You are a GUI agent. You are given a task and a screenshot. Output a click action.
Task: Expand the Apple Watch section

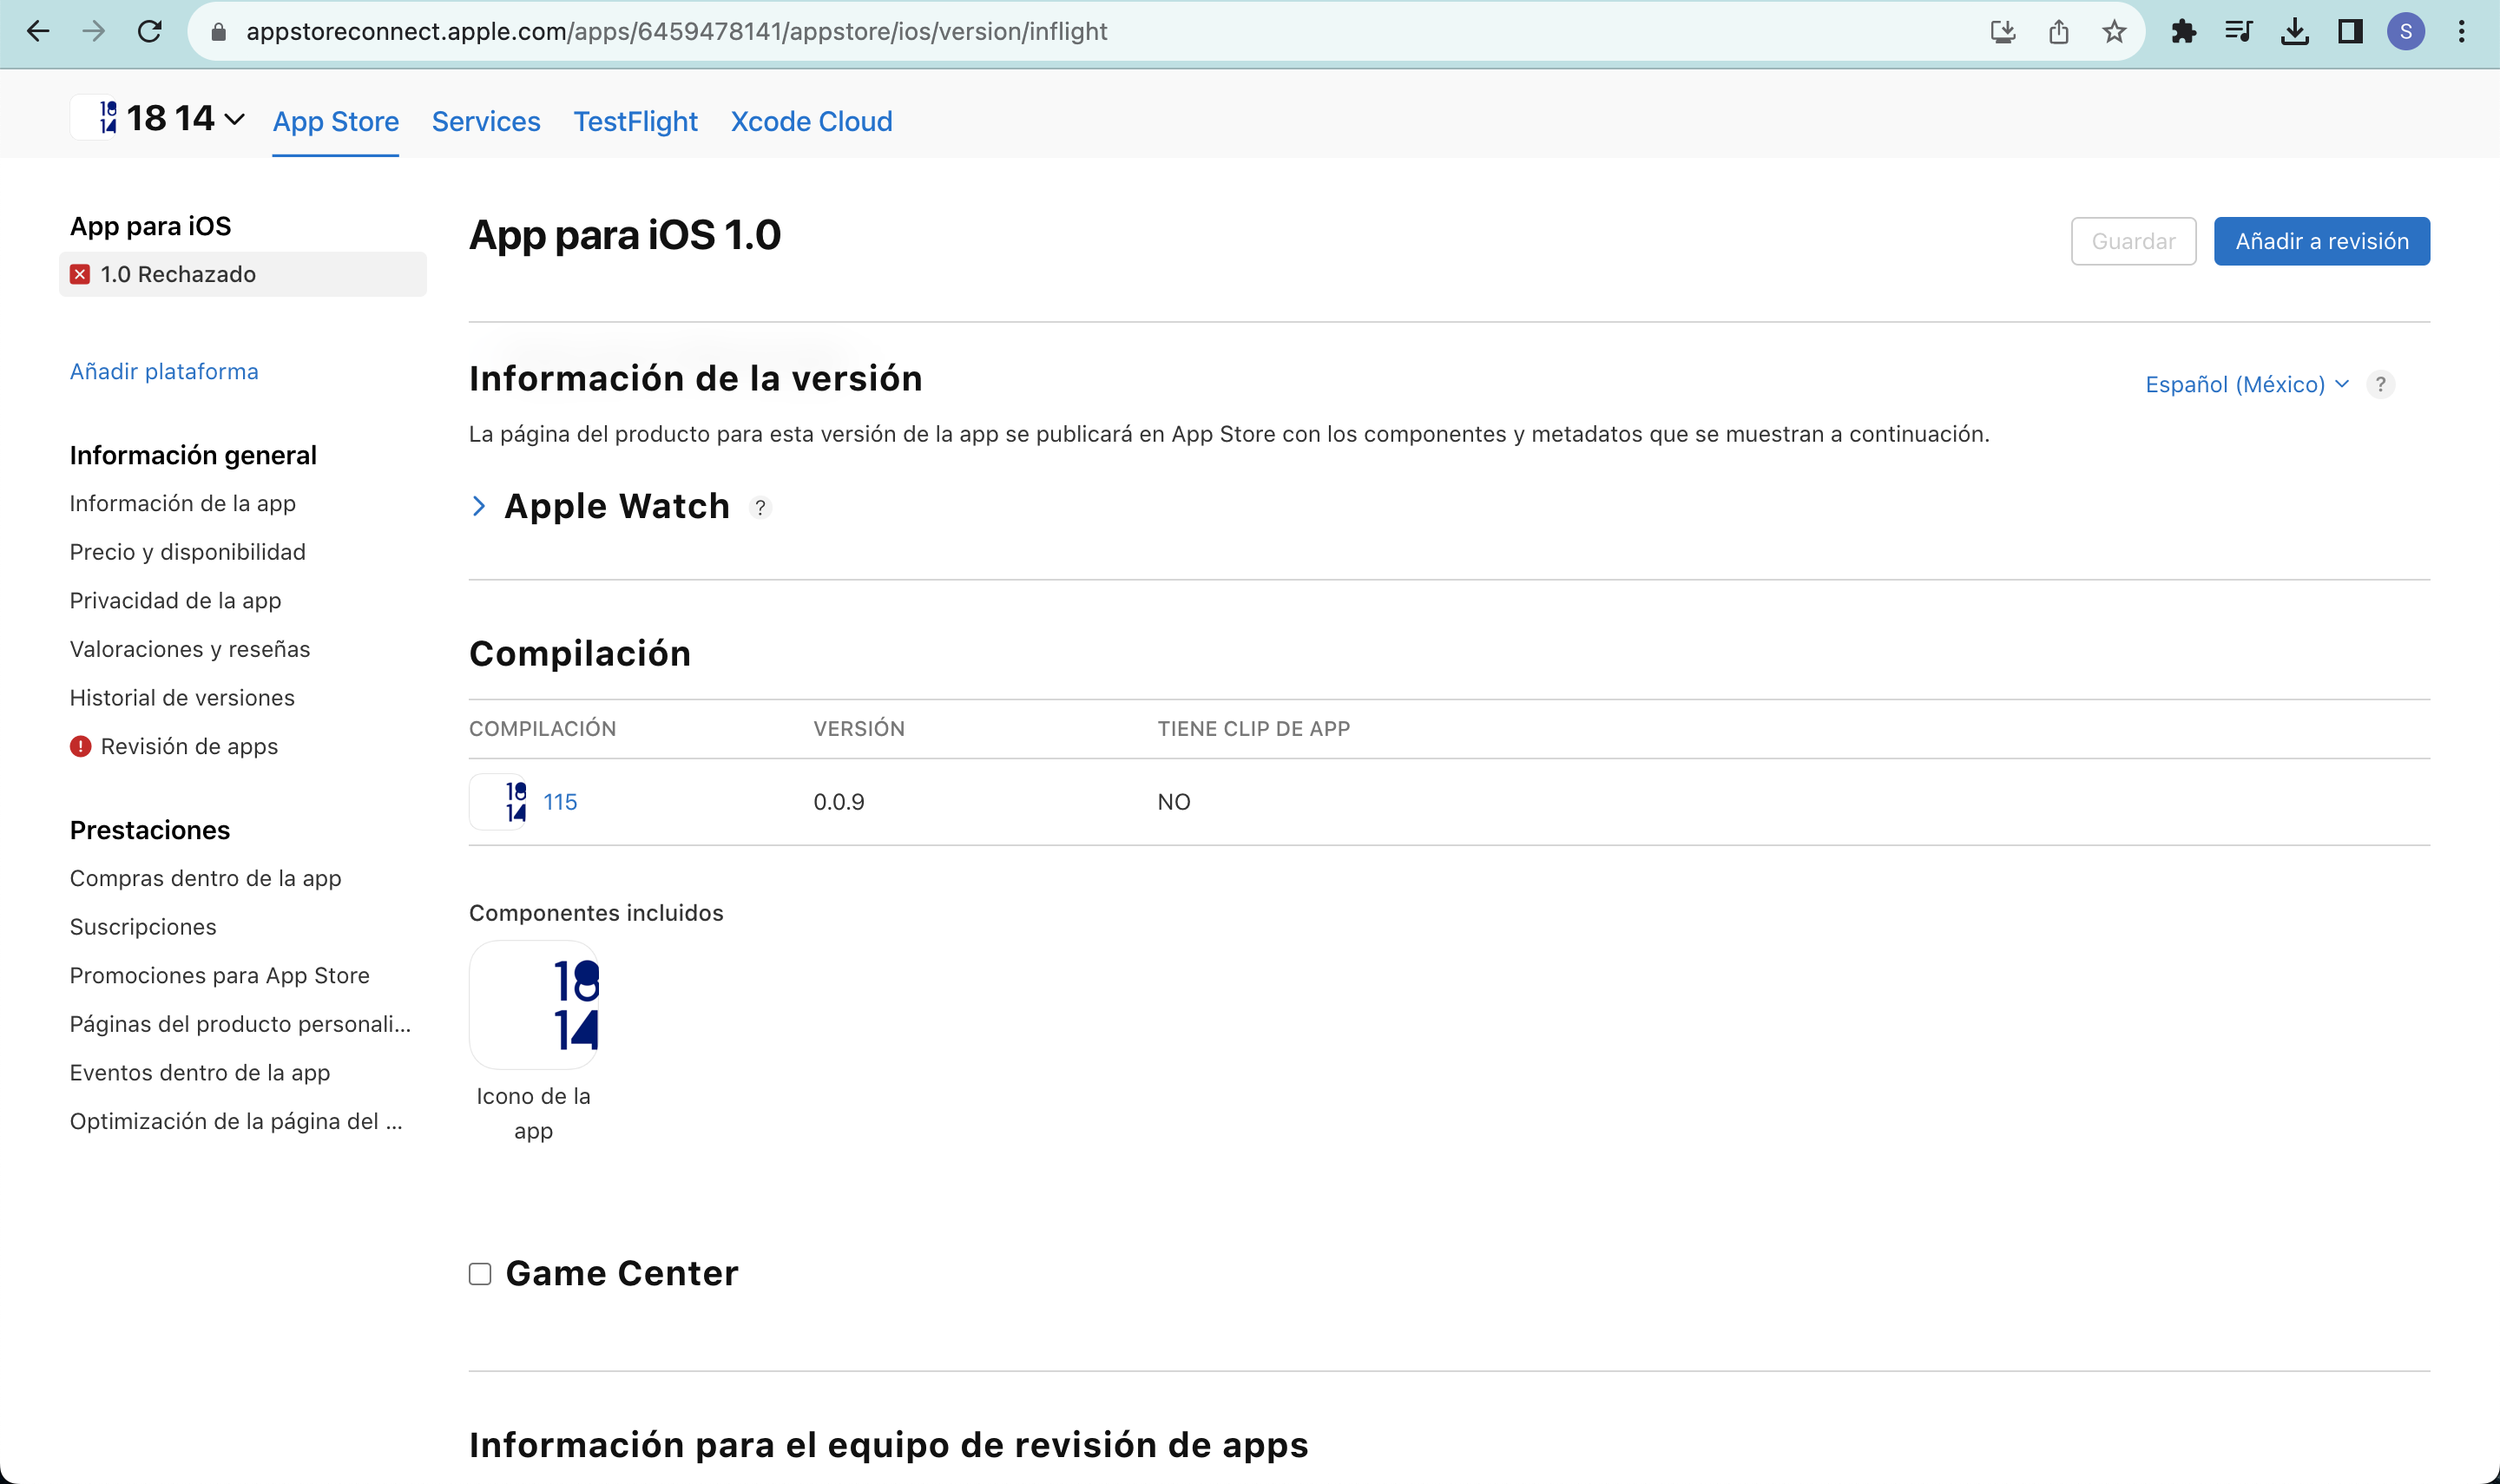(x=479, y=507)
